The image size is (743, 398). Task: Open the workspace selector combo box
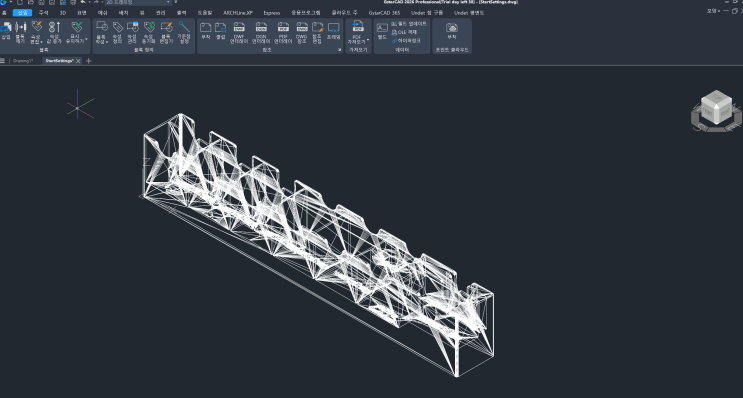(138, 2)
